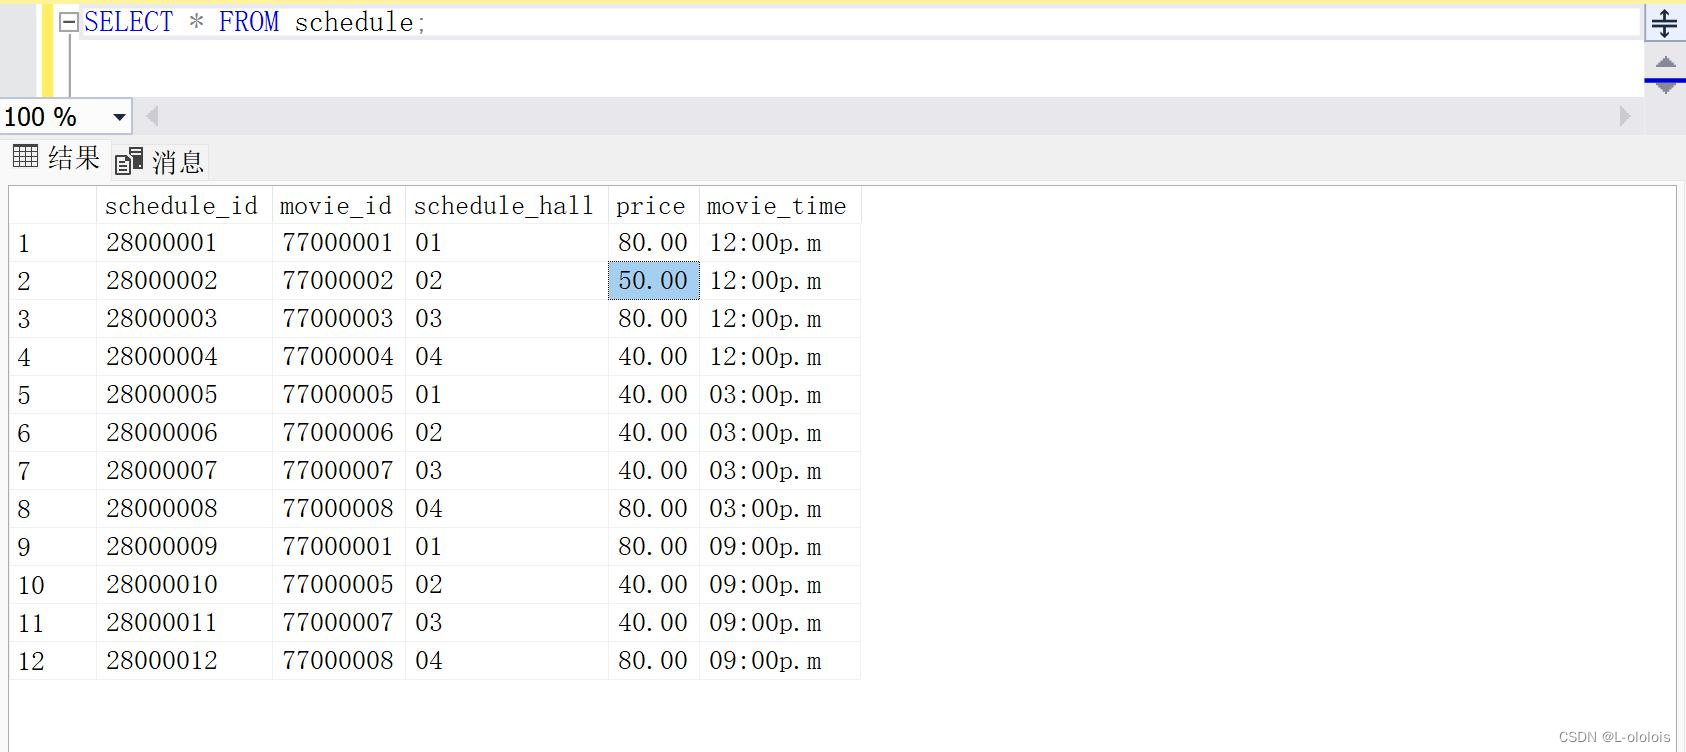Click schedule_id cell 28000009
The image size is (1686, 752).
coord(184,547)
